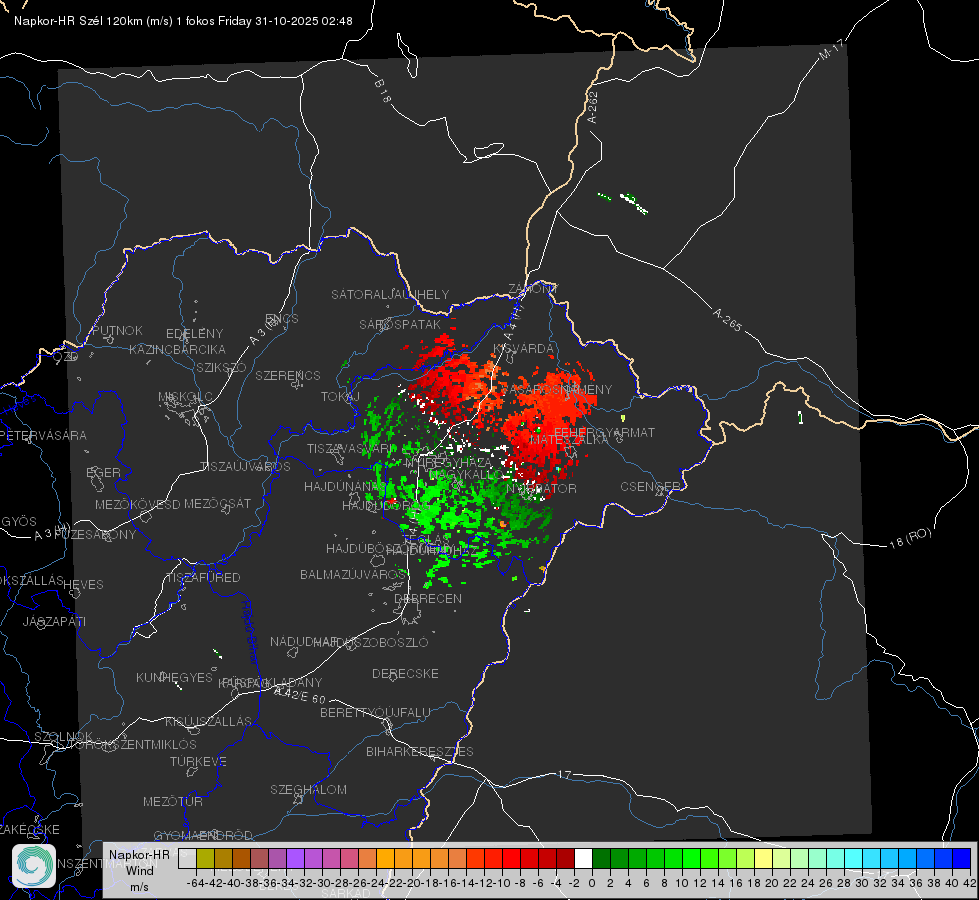
Task: Click the swirl logo icon beside the legend
Action: click(x=34, y=866)
